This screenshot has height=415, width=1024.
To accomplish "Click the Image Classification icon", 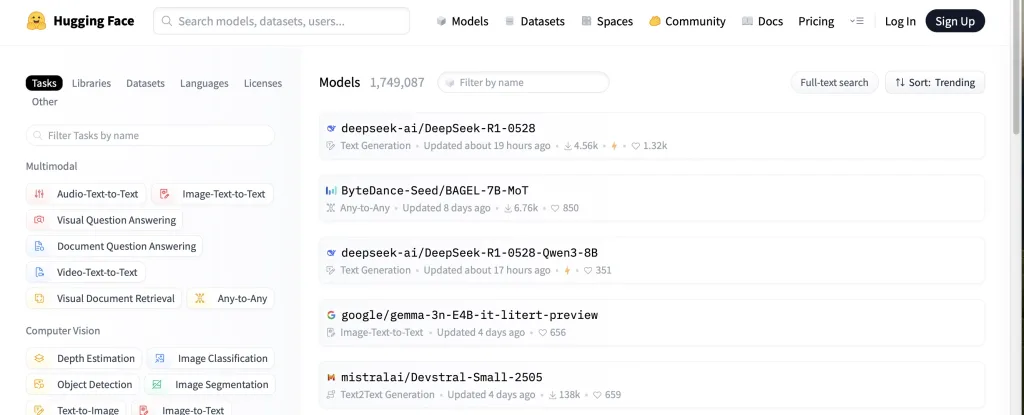I will pyautogui.click(x=161, y=358).
